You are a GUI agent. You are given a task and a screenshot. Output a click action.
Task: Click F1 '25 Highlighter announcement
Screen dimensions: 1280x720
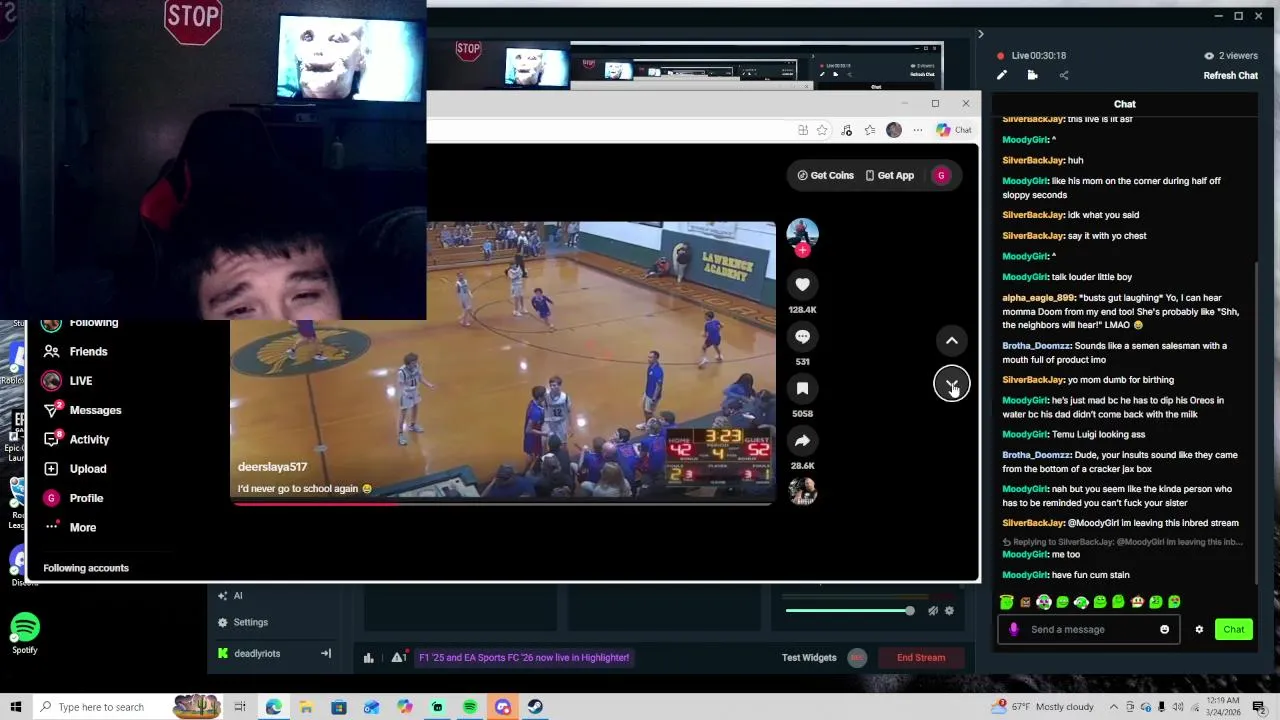[x=524, y=658]
